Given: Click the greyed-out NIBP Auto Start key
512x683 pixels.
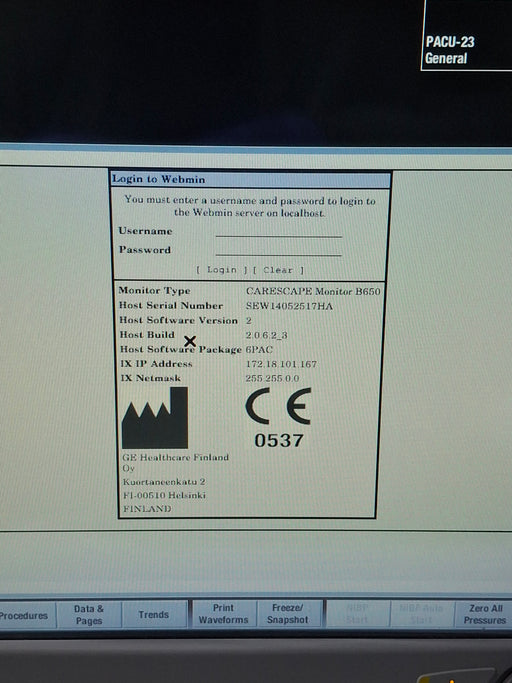Looking at the screenshot, I should click(x=421, y=614).
